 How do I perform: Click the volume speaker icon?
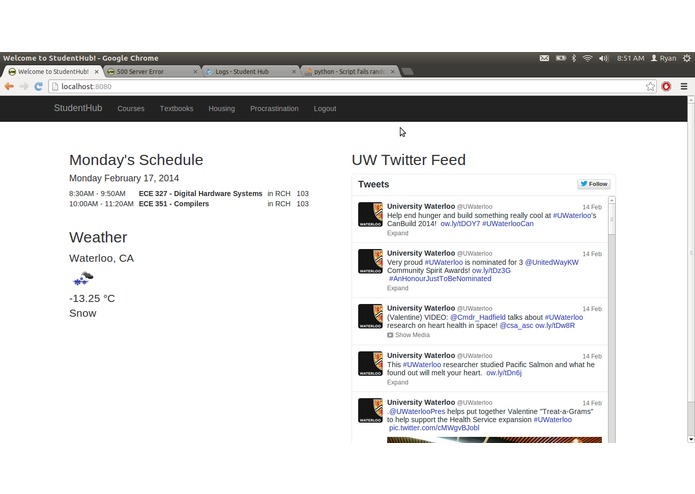coord(604,58)
